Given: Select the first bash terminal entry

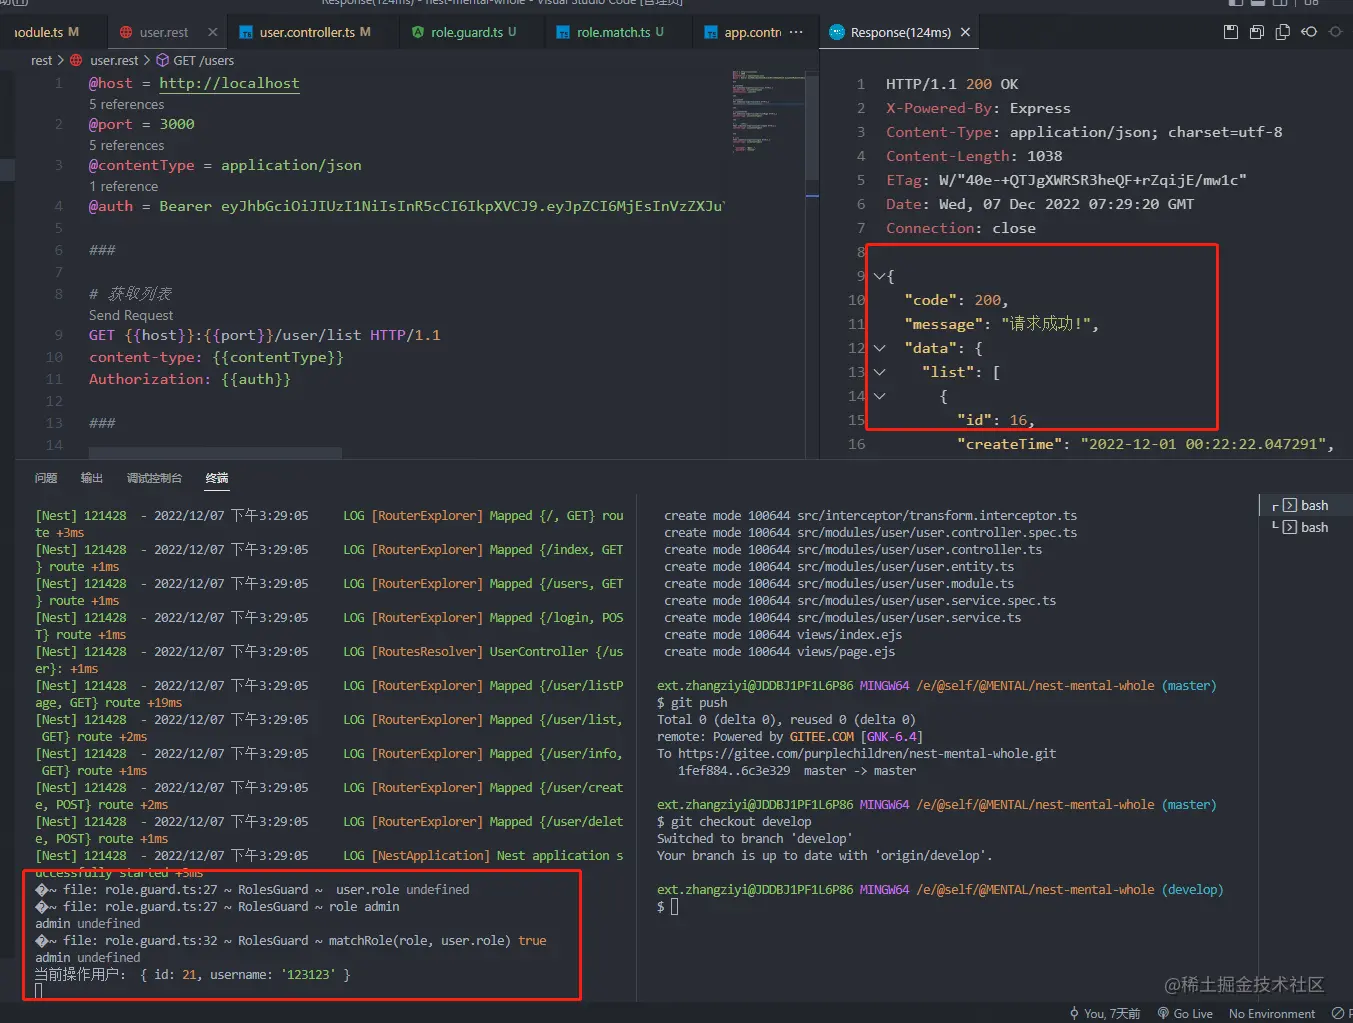Looking at the screenshot, I should tap(1305, 505).
